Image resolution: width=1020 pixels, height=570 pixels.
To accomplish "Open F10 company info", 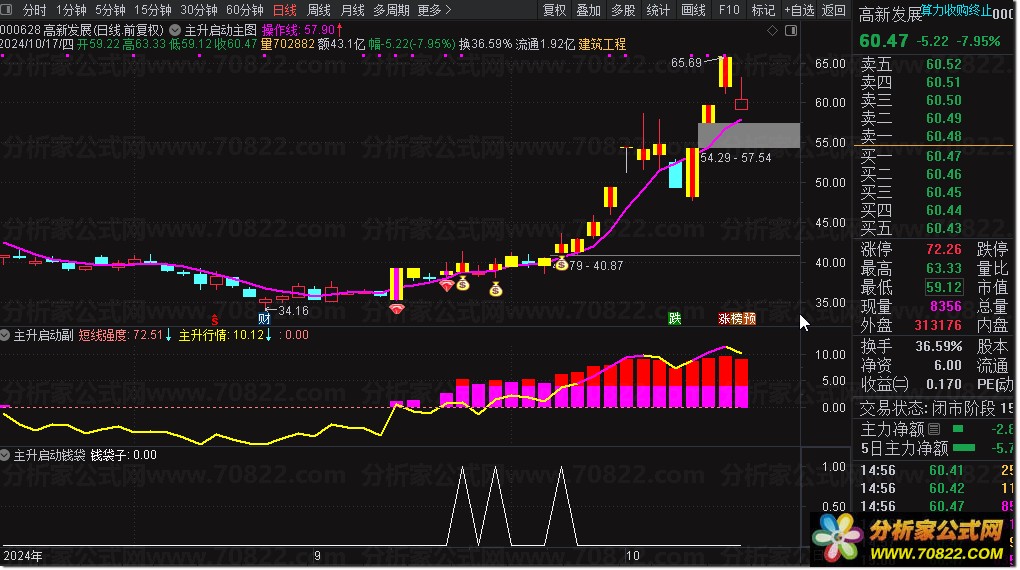I will 729,10.
